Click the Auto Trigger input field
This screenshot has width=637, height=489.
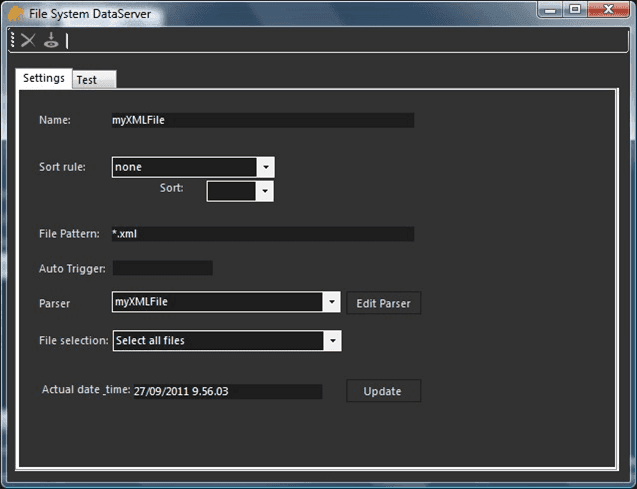(162, 268)
